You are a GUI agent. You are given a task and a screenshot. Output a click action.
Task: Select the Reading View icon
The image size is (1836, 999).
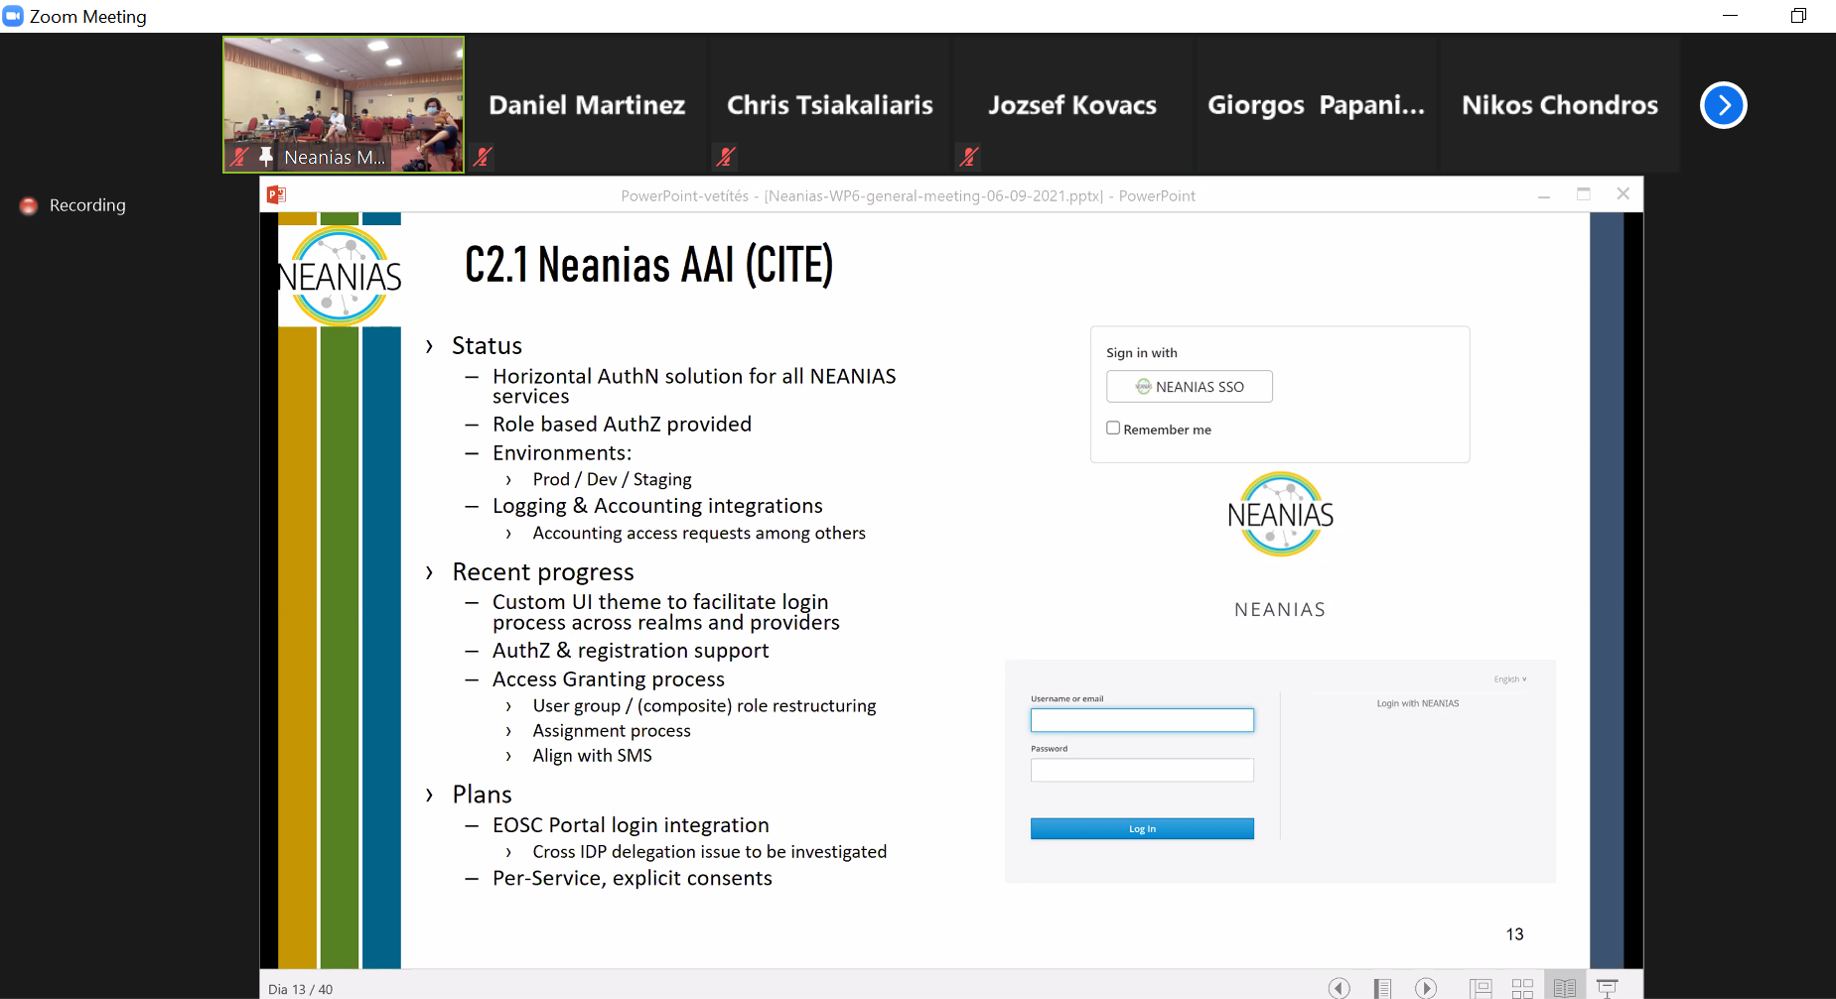pos(1565,988)
